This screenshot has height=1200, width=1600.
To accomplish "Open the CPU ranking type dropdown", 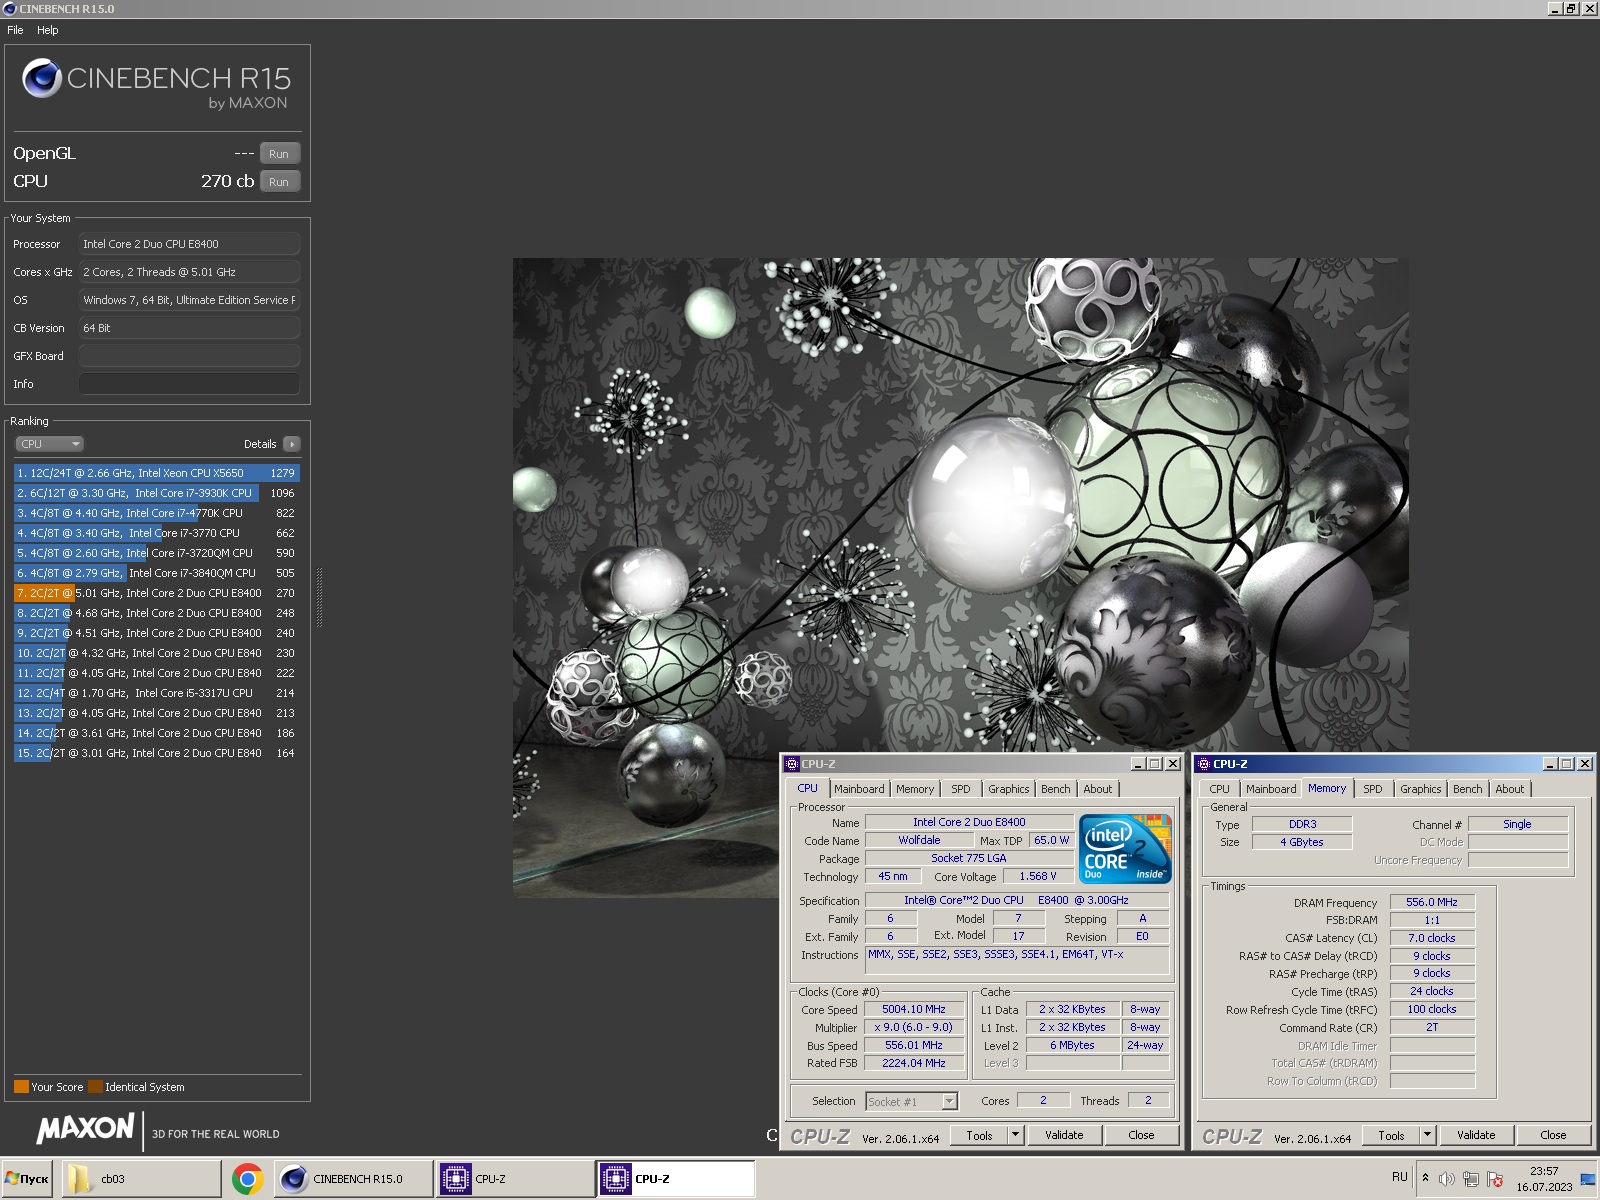I will pyautogui.click(x=49, y=444).
